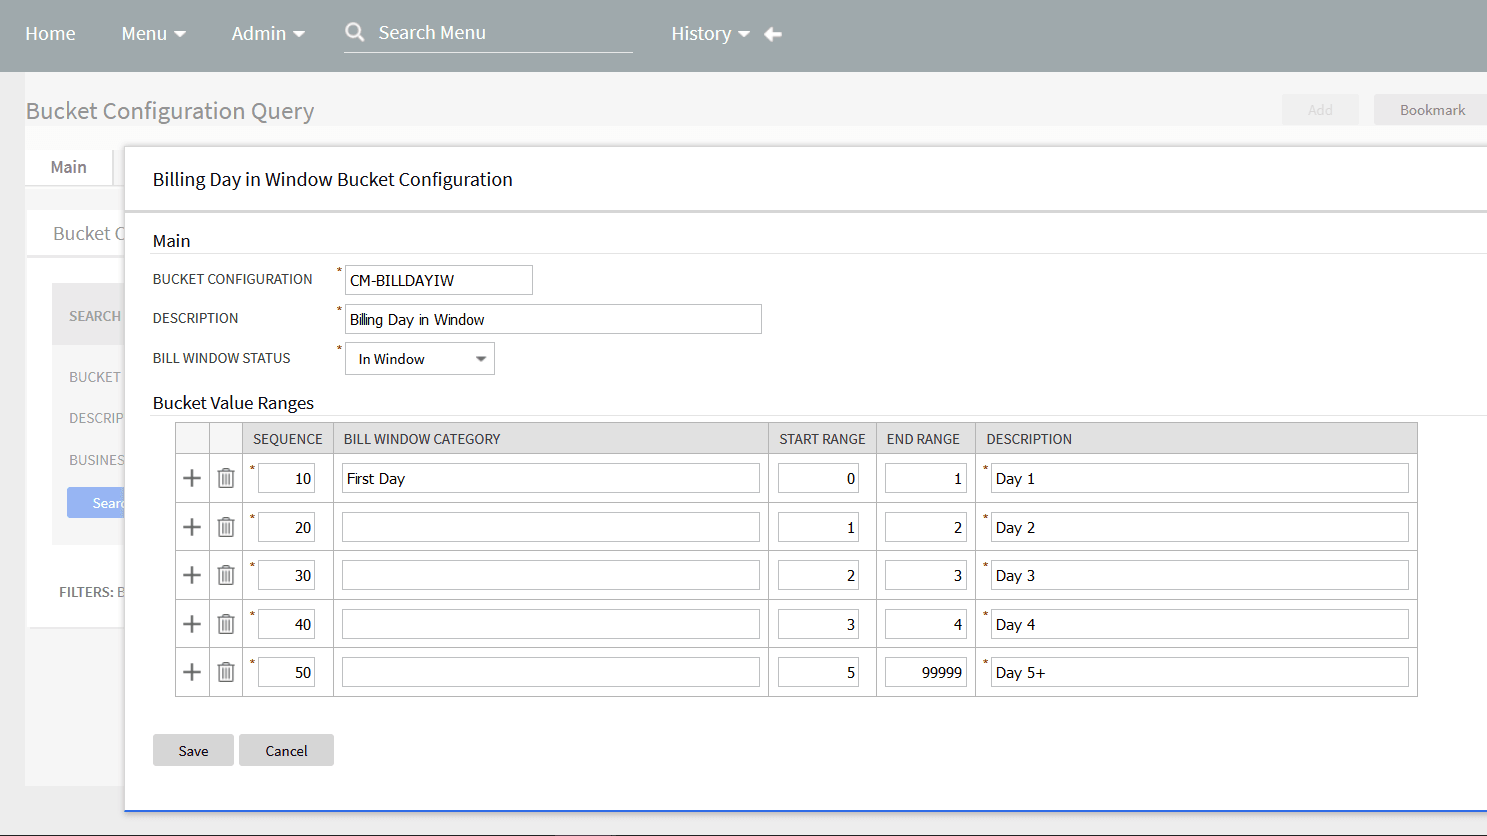Remove the Day 4 bucket row

click(x=225, y=623)
